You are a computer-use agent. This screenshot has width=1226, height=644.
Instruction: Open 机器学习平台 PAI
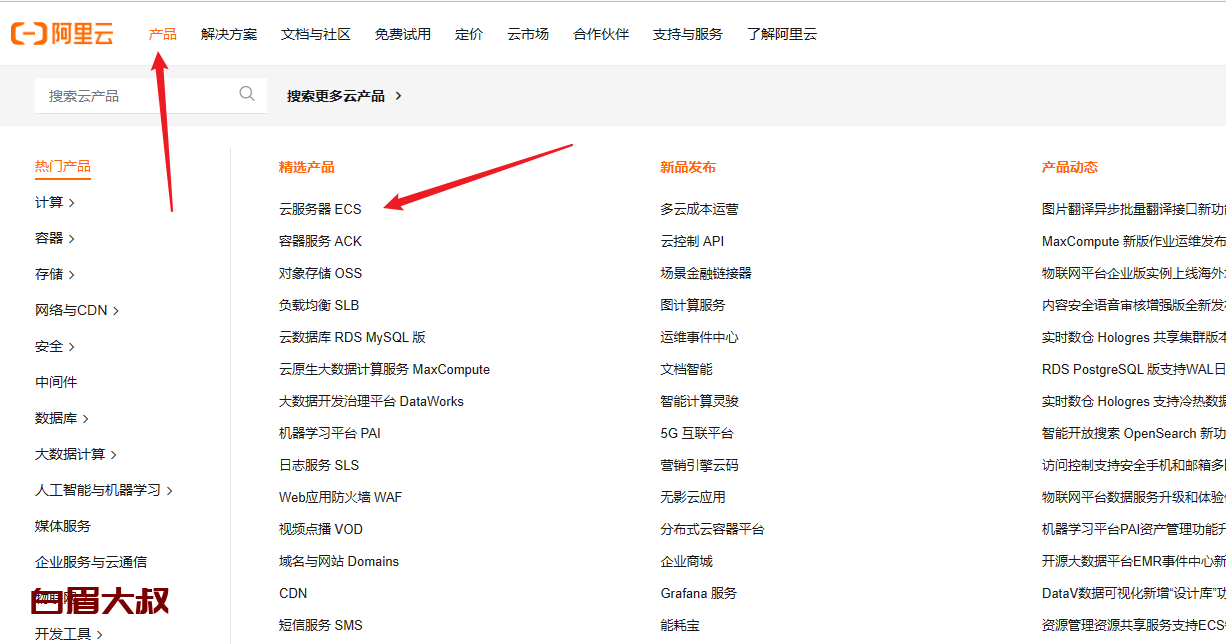click(330, 433)
